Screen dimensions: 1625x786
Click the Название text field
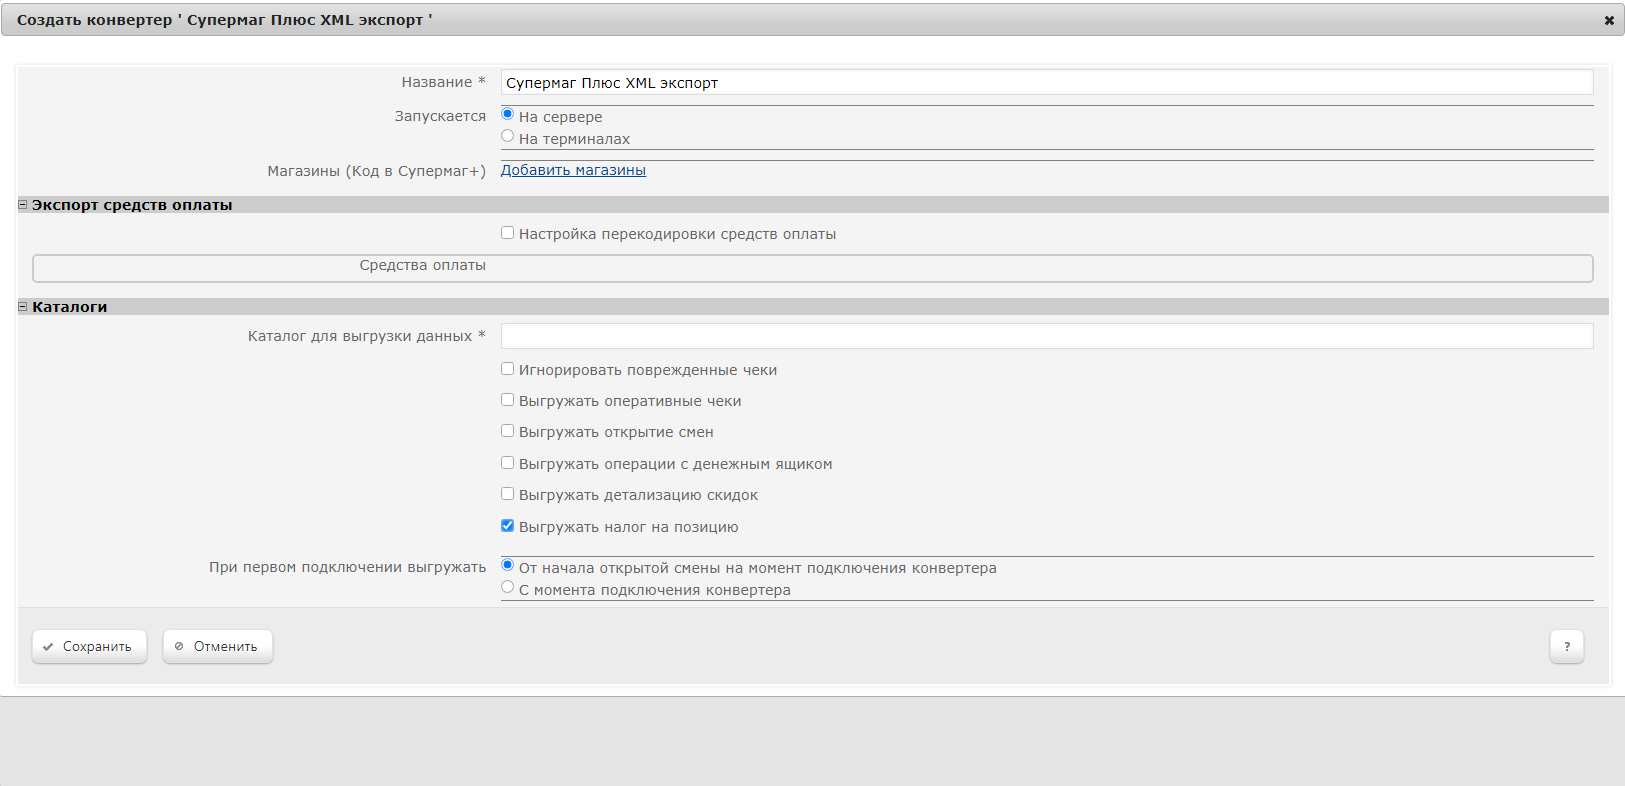tap(1046, 83)
